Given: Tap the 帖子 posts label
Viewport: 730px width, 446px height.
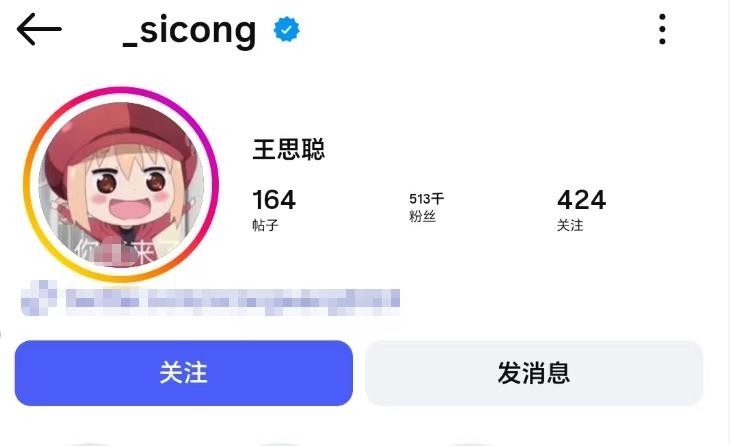Looking at the screenshot, I should tap(265, 225).
